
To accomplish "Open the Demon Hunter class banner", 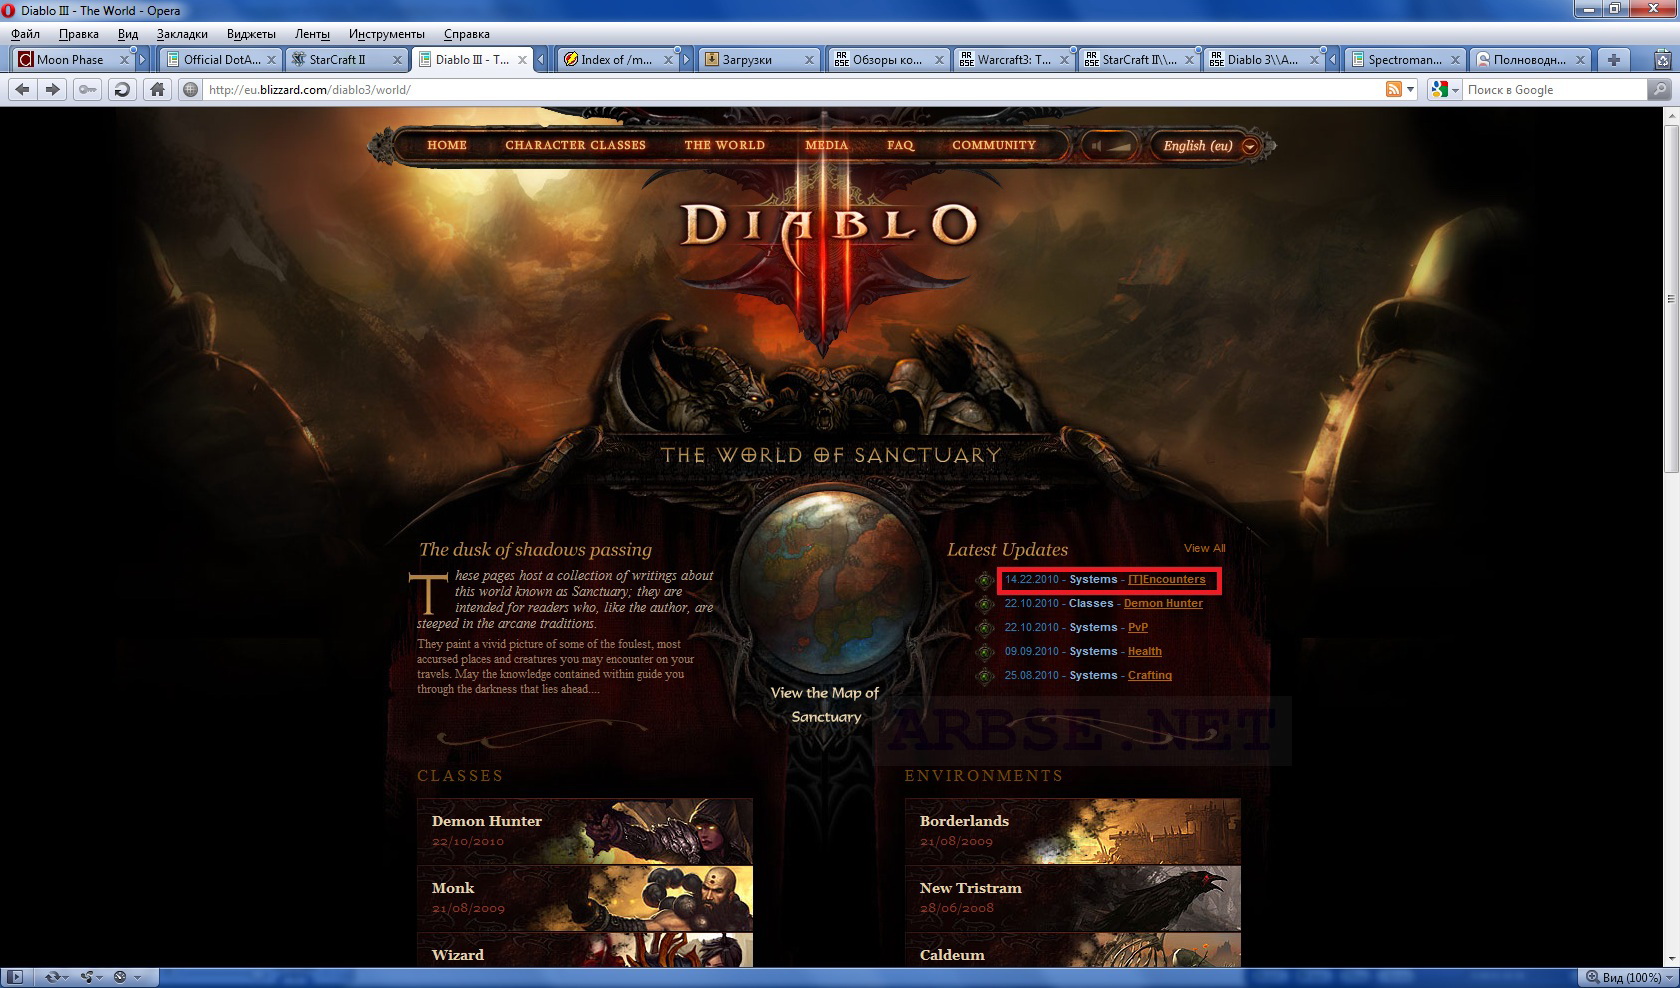I will pyautogui.click(x=585, y=831).
